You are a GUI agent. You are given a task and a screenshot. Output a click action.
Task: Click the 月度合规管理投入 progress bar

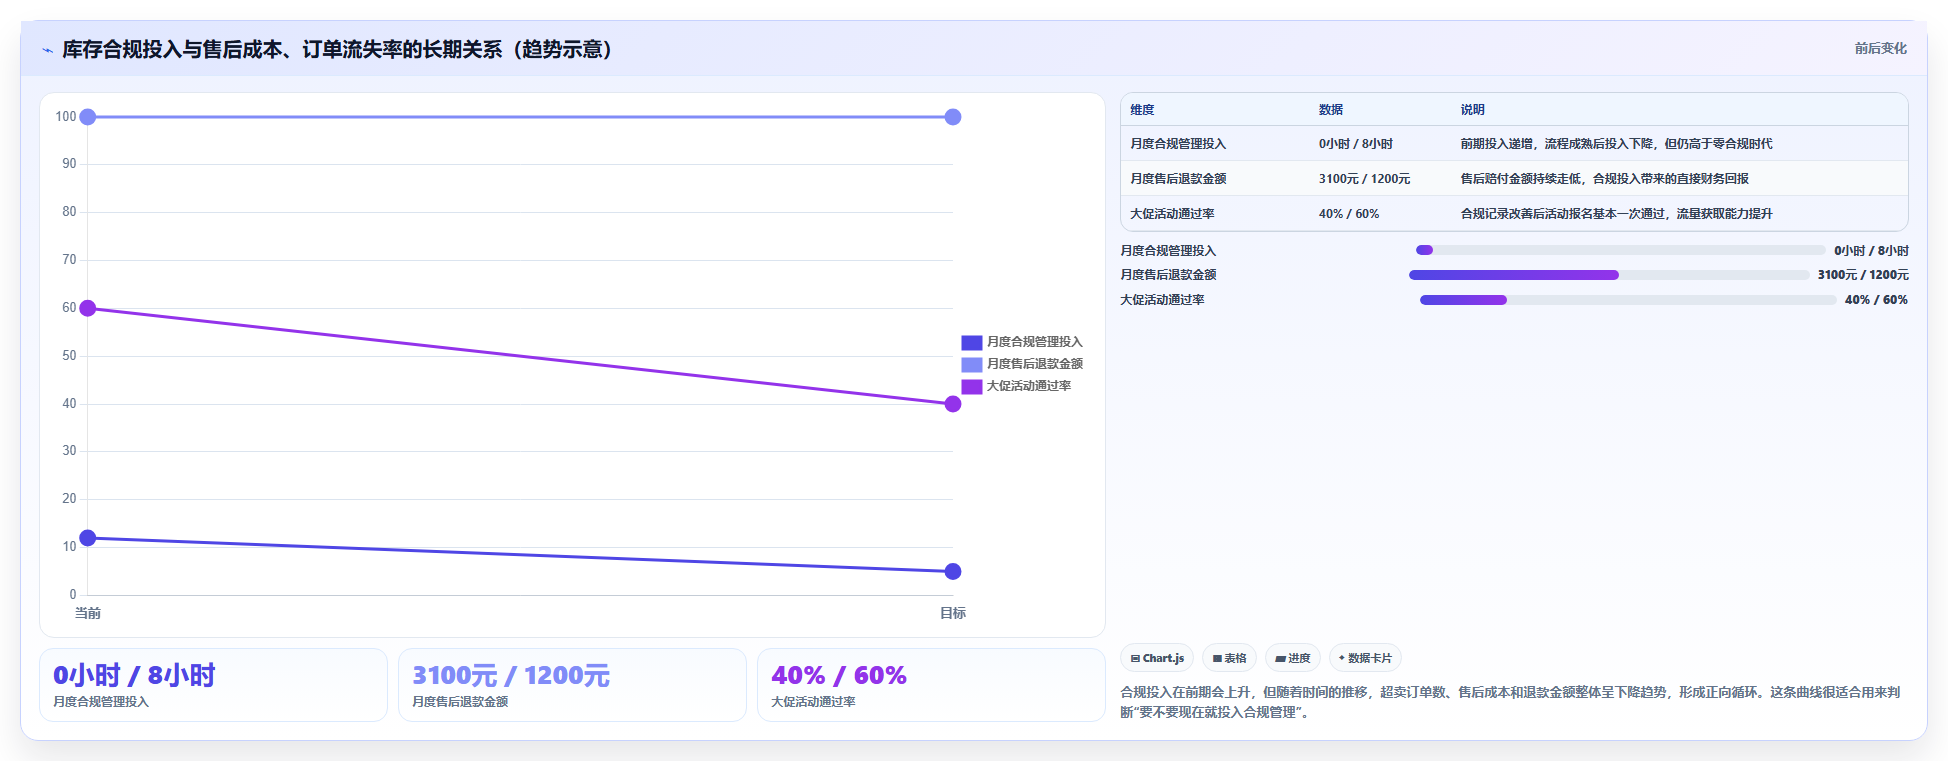[x=1620, y=250]
